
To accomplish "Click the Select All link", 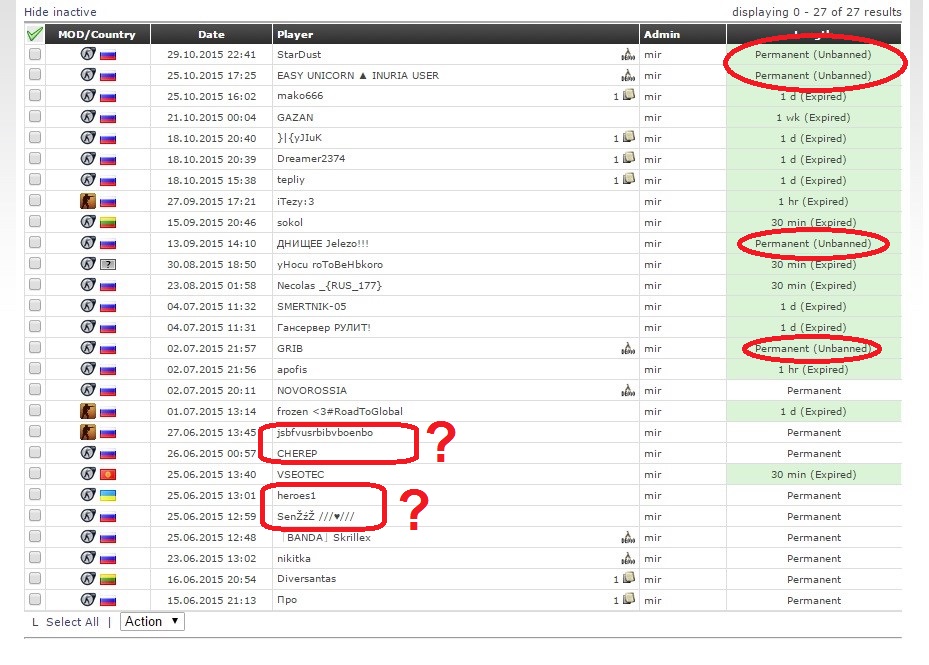I will pos(72,622).
